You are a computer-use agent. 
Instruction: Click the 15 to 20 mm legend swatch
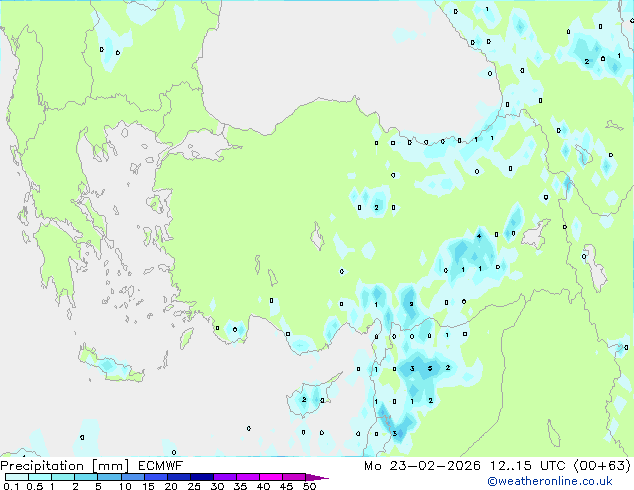pos(155,477)
